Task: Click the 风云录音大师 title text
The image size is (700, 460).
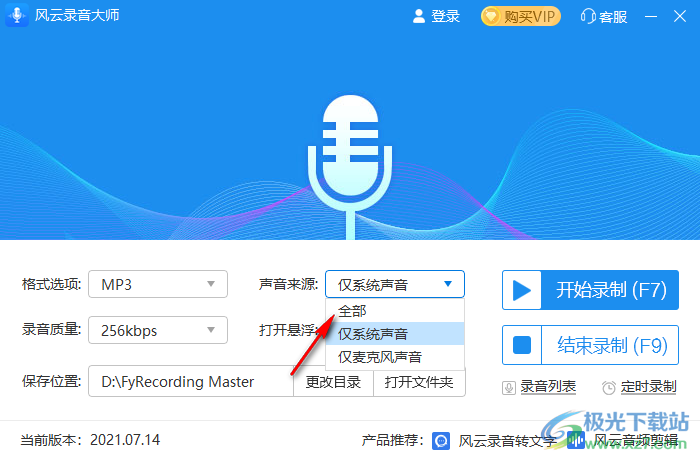Action: (x=77, y=15)
